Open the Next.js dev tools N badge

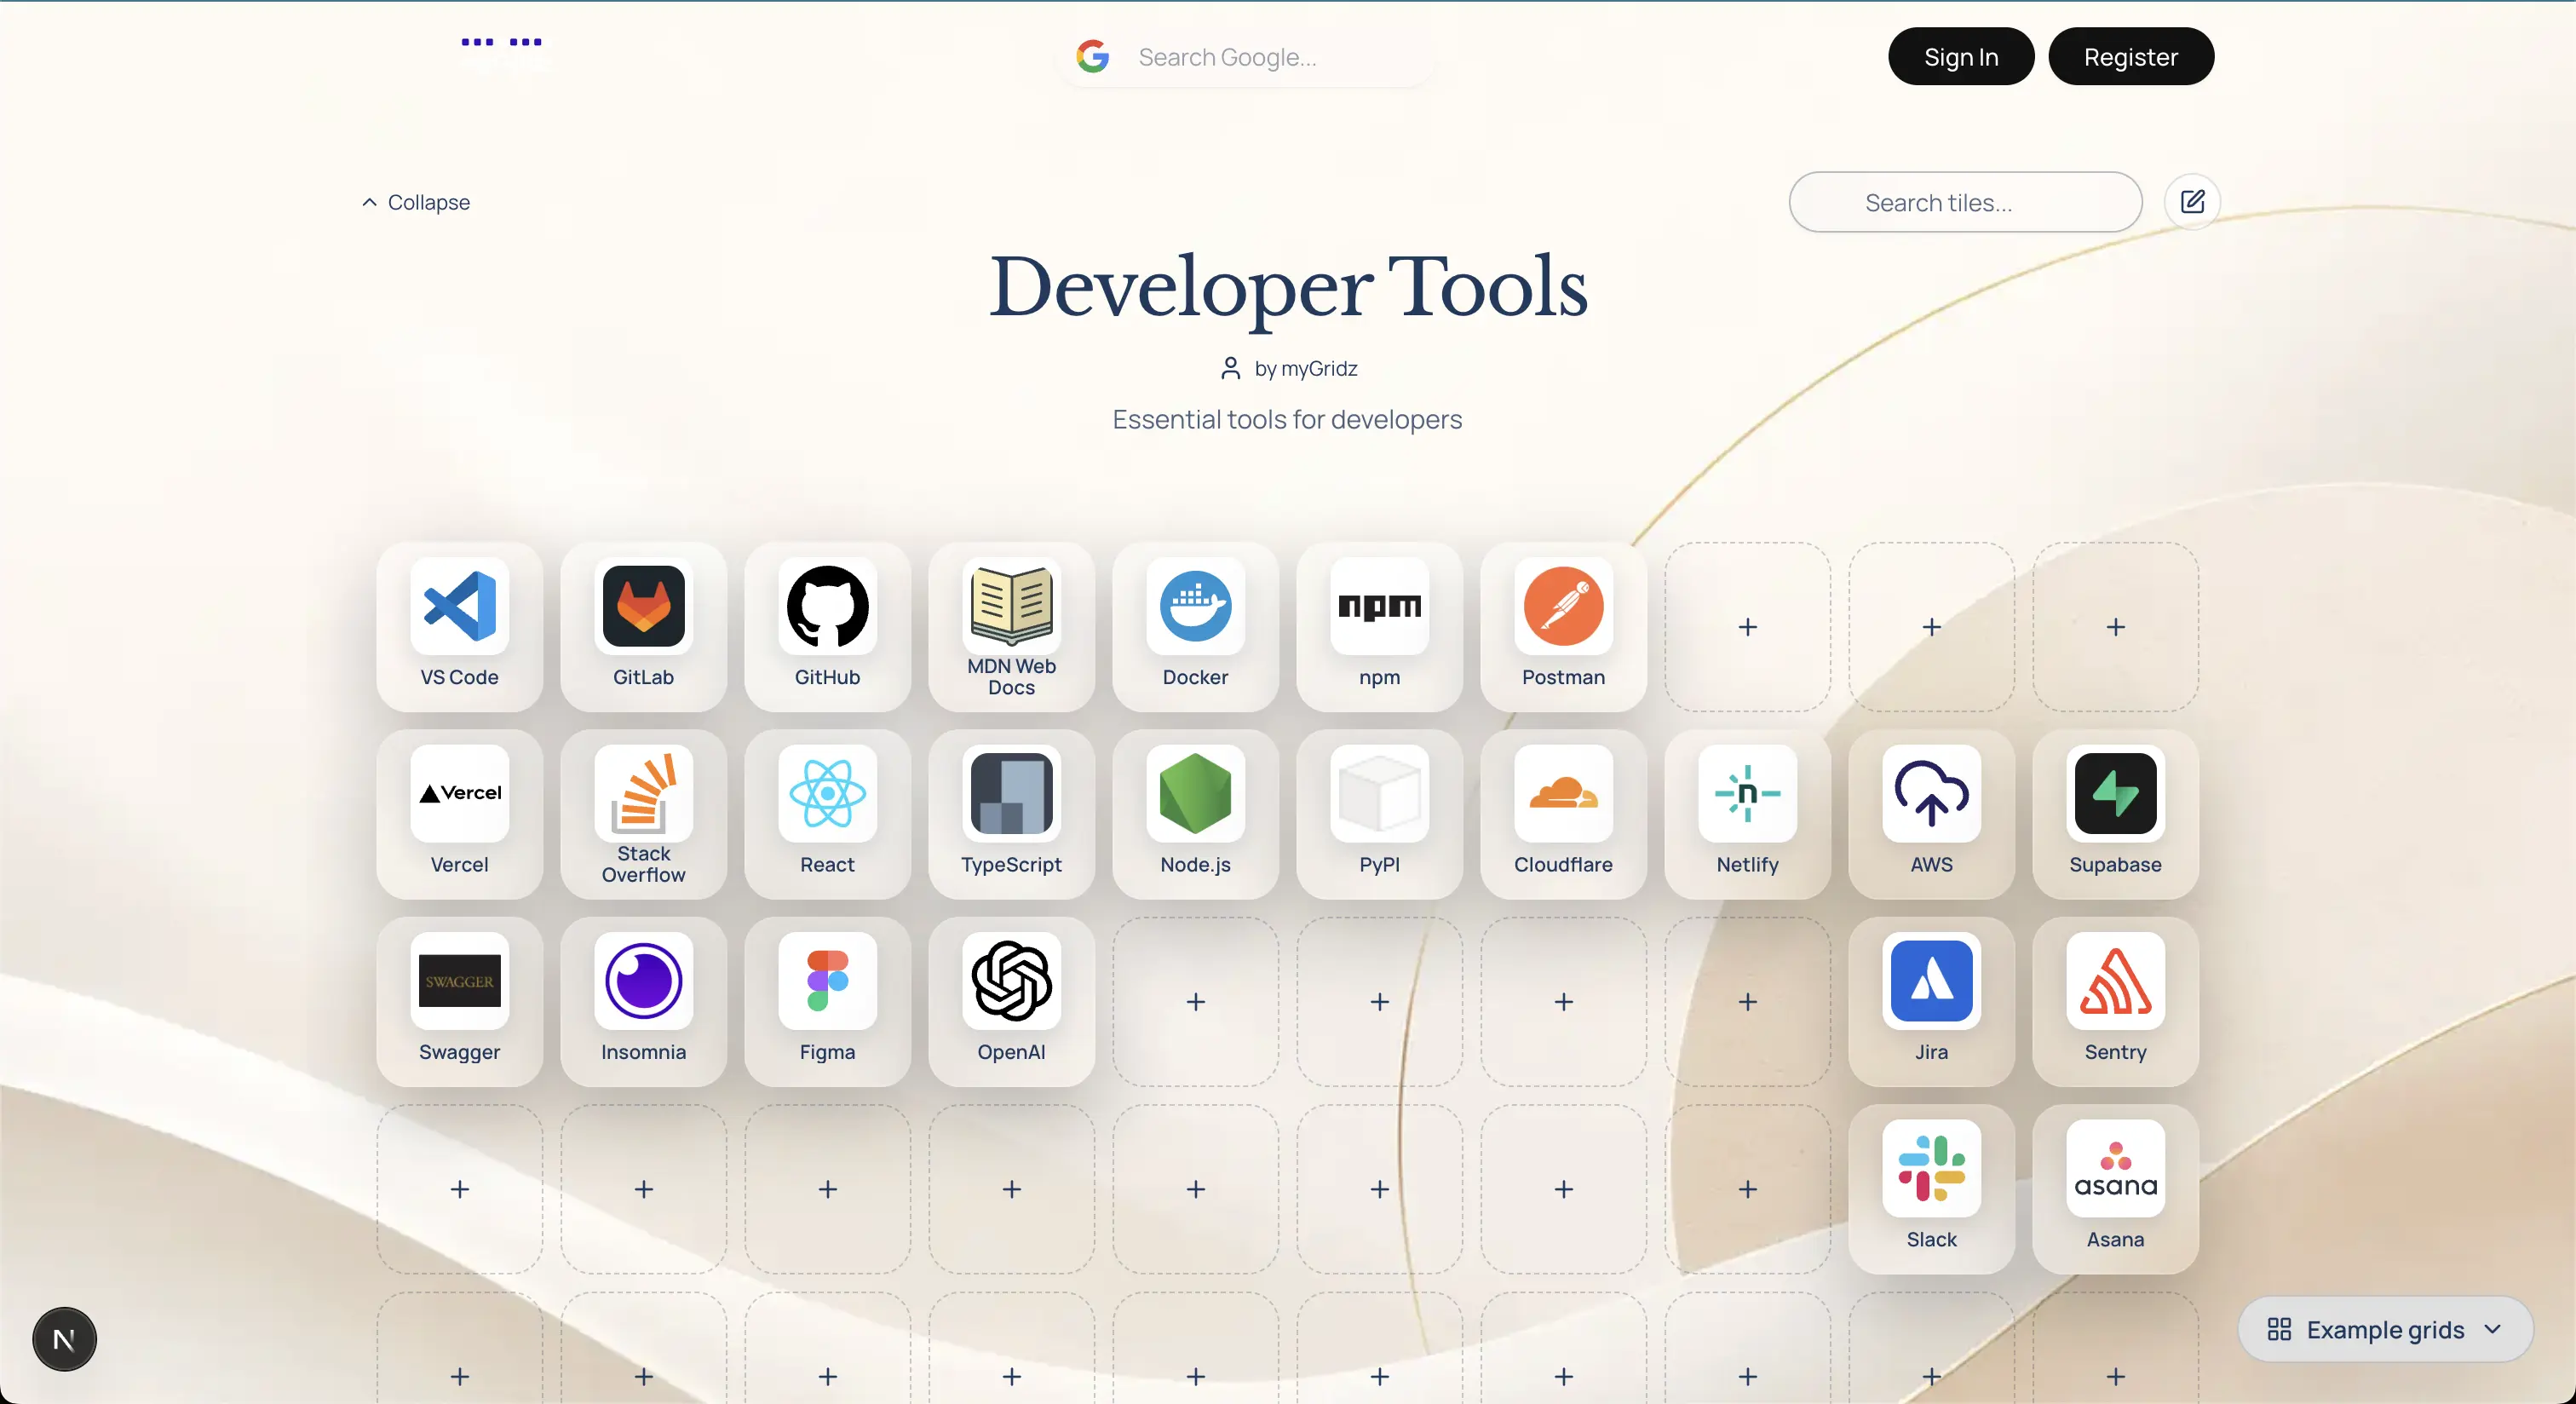[x=64, y=1339]
